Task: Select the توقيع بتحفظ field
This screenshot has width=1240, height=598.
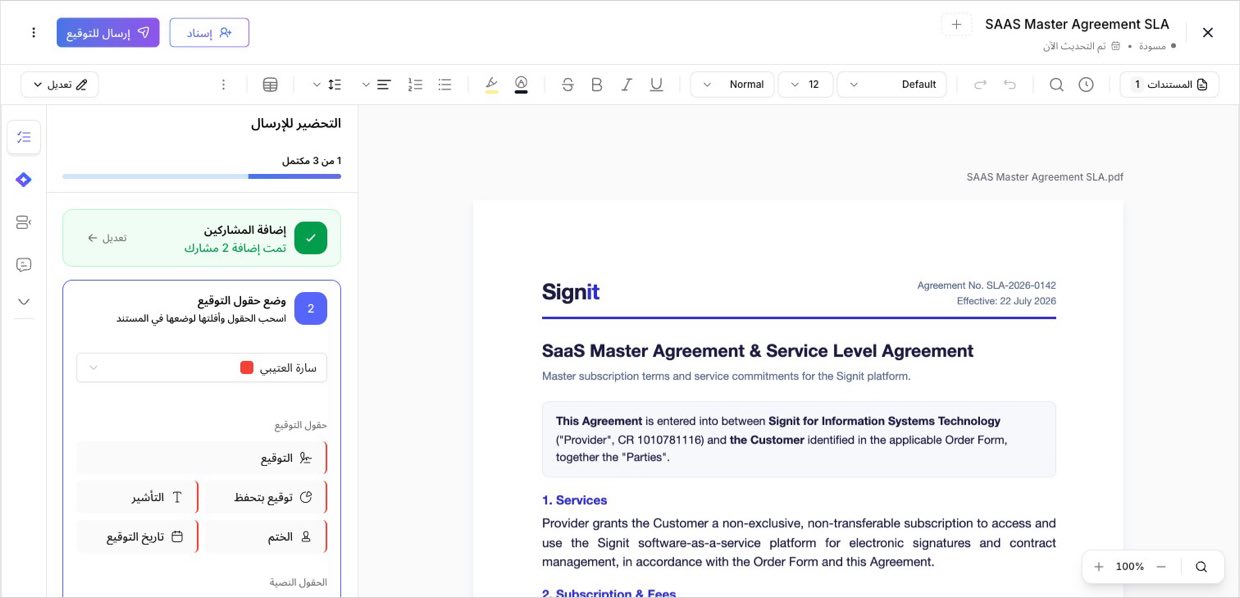Action: (263, 497)
